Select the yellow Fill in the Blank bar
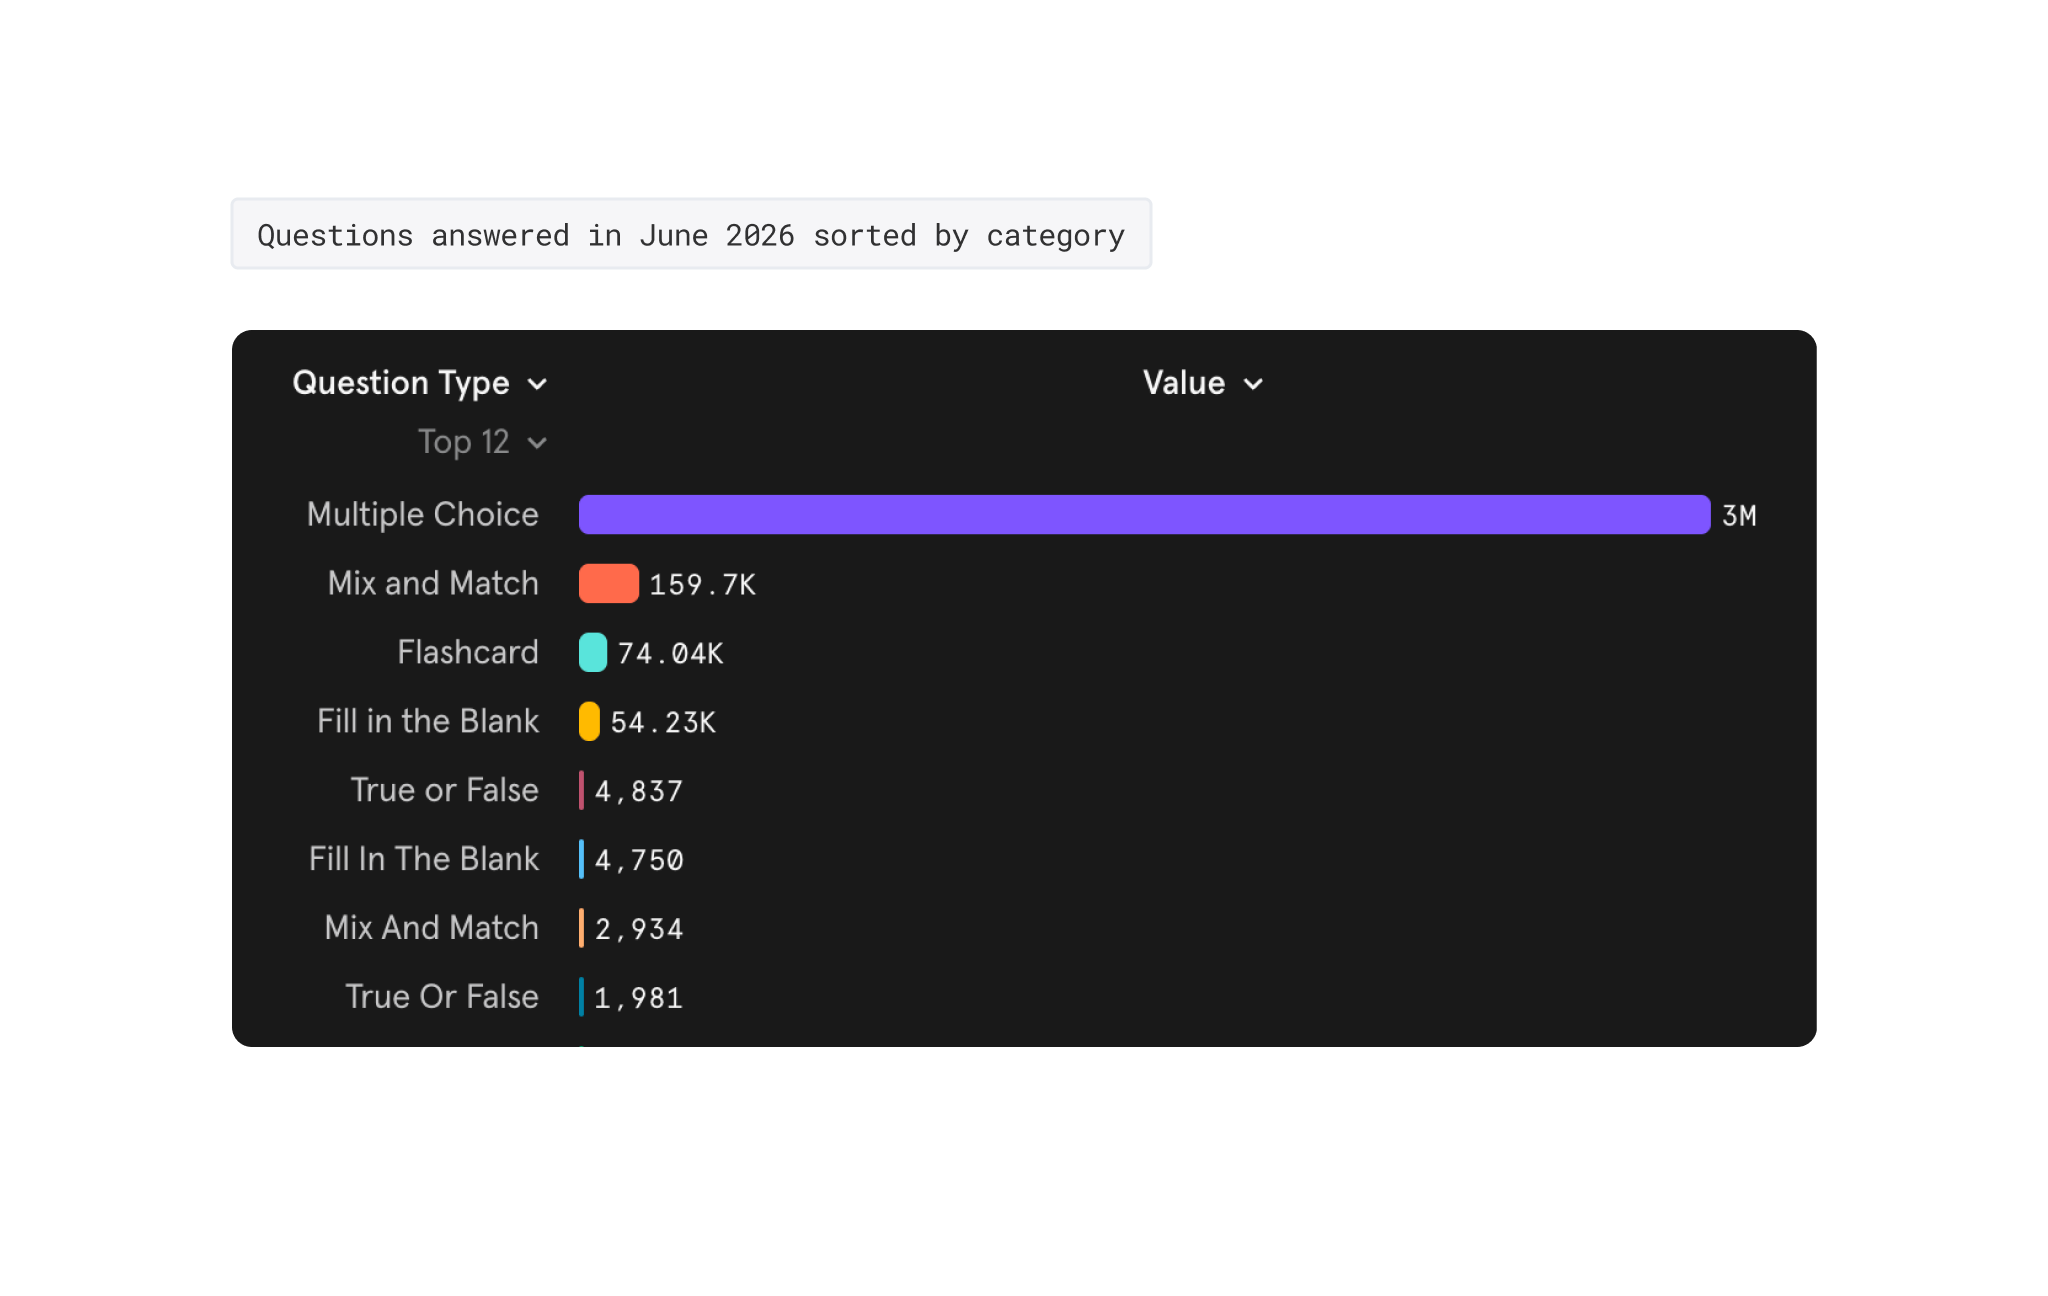The width and height of the screenshot is (2048, 1296). tap(589, 721)
